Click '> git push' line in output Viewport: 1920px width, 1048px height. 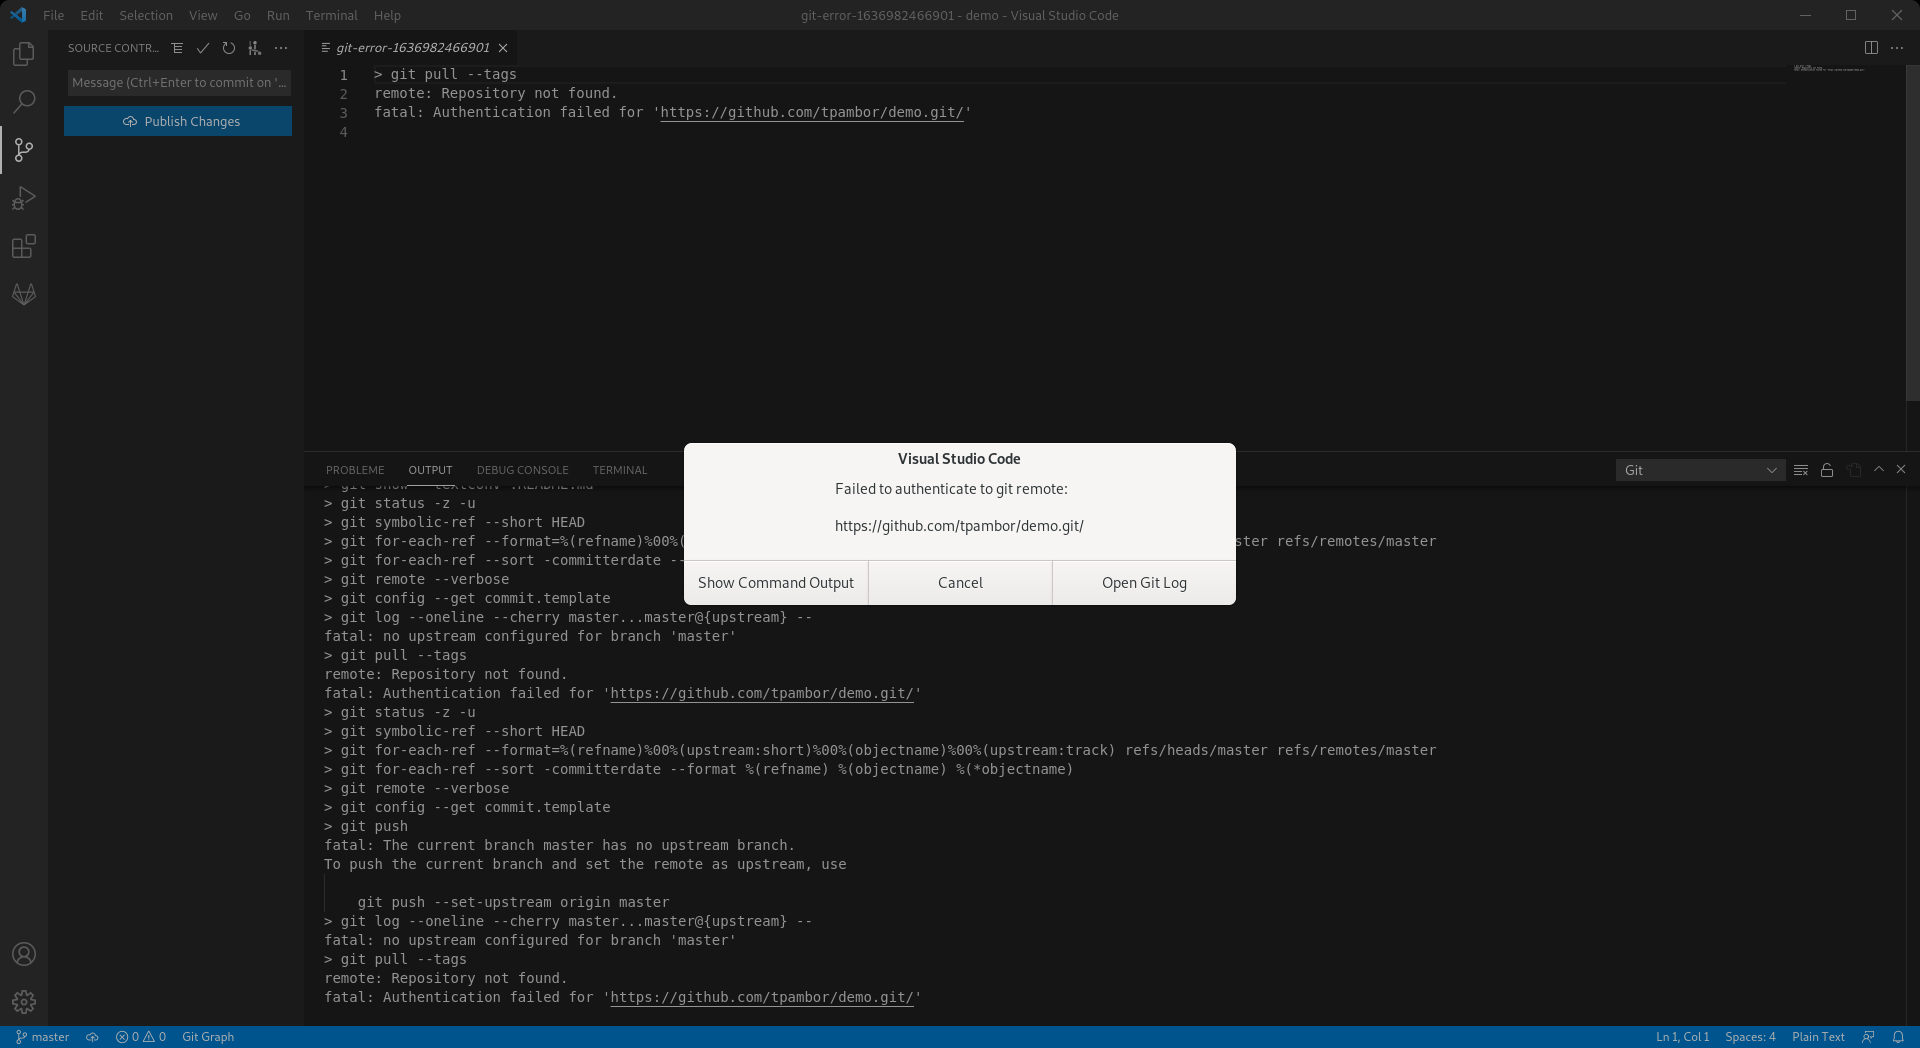pyautogui.click(x=366, y=826)
